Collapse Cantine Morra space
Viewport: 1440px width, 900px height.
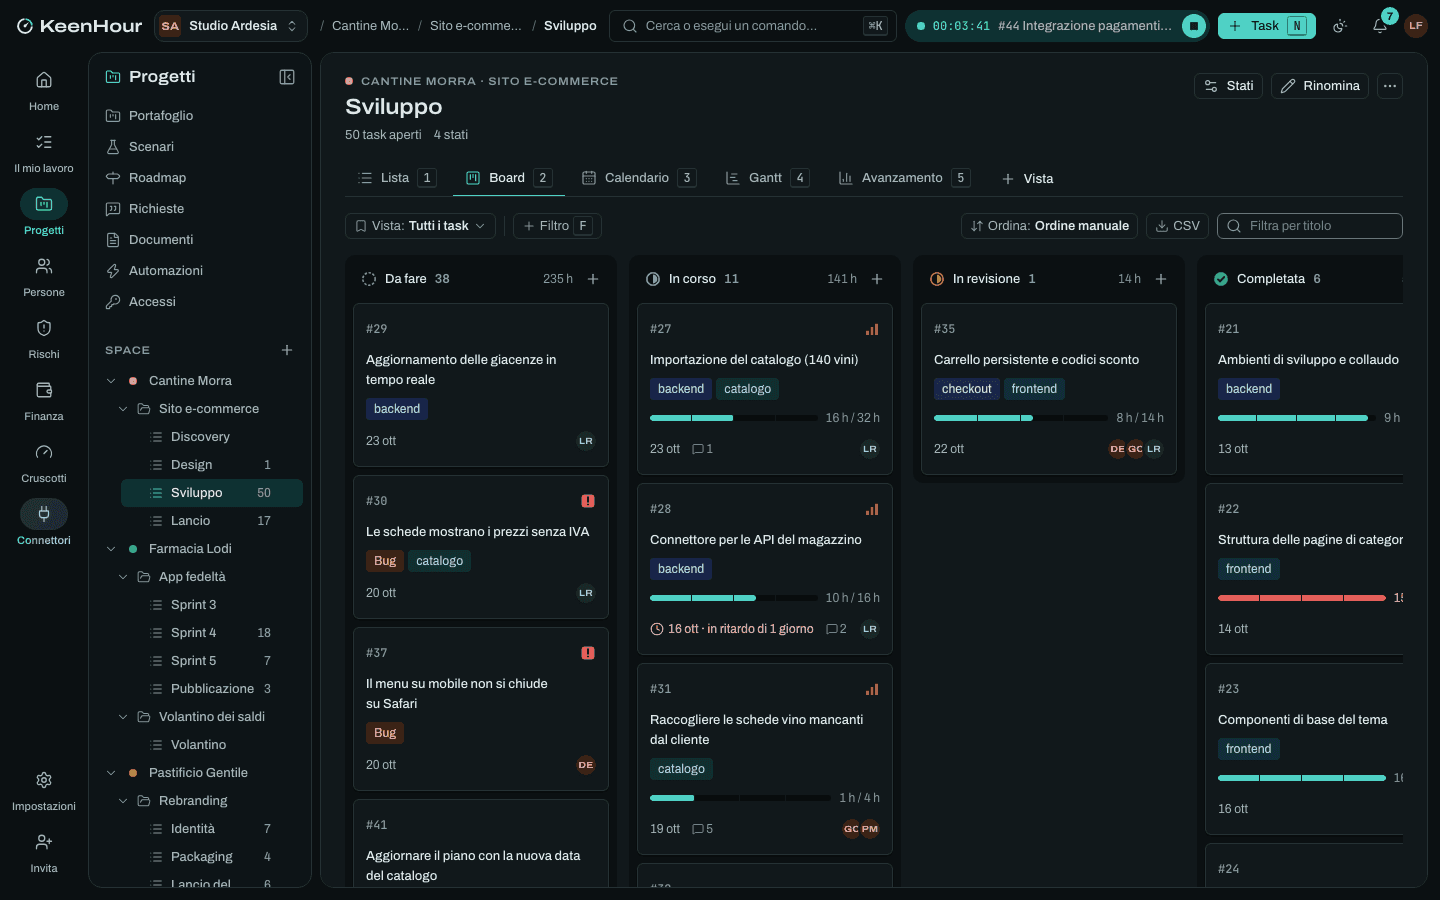pyautogui.click(x=111, y=381)
